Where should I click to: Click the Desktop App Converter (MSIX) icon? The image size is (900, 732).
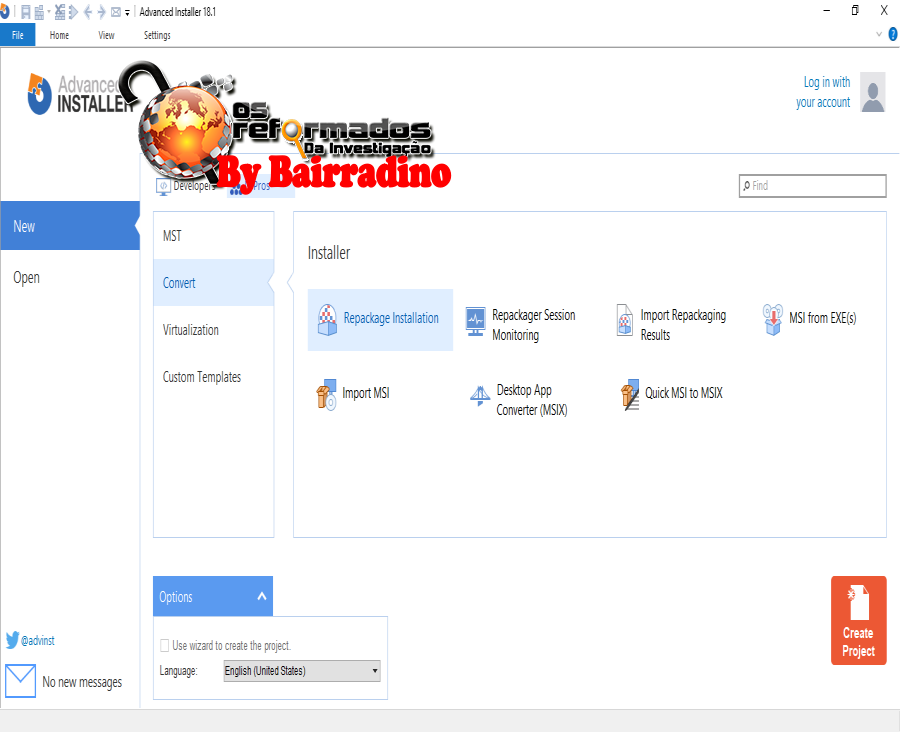point(480,396)
